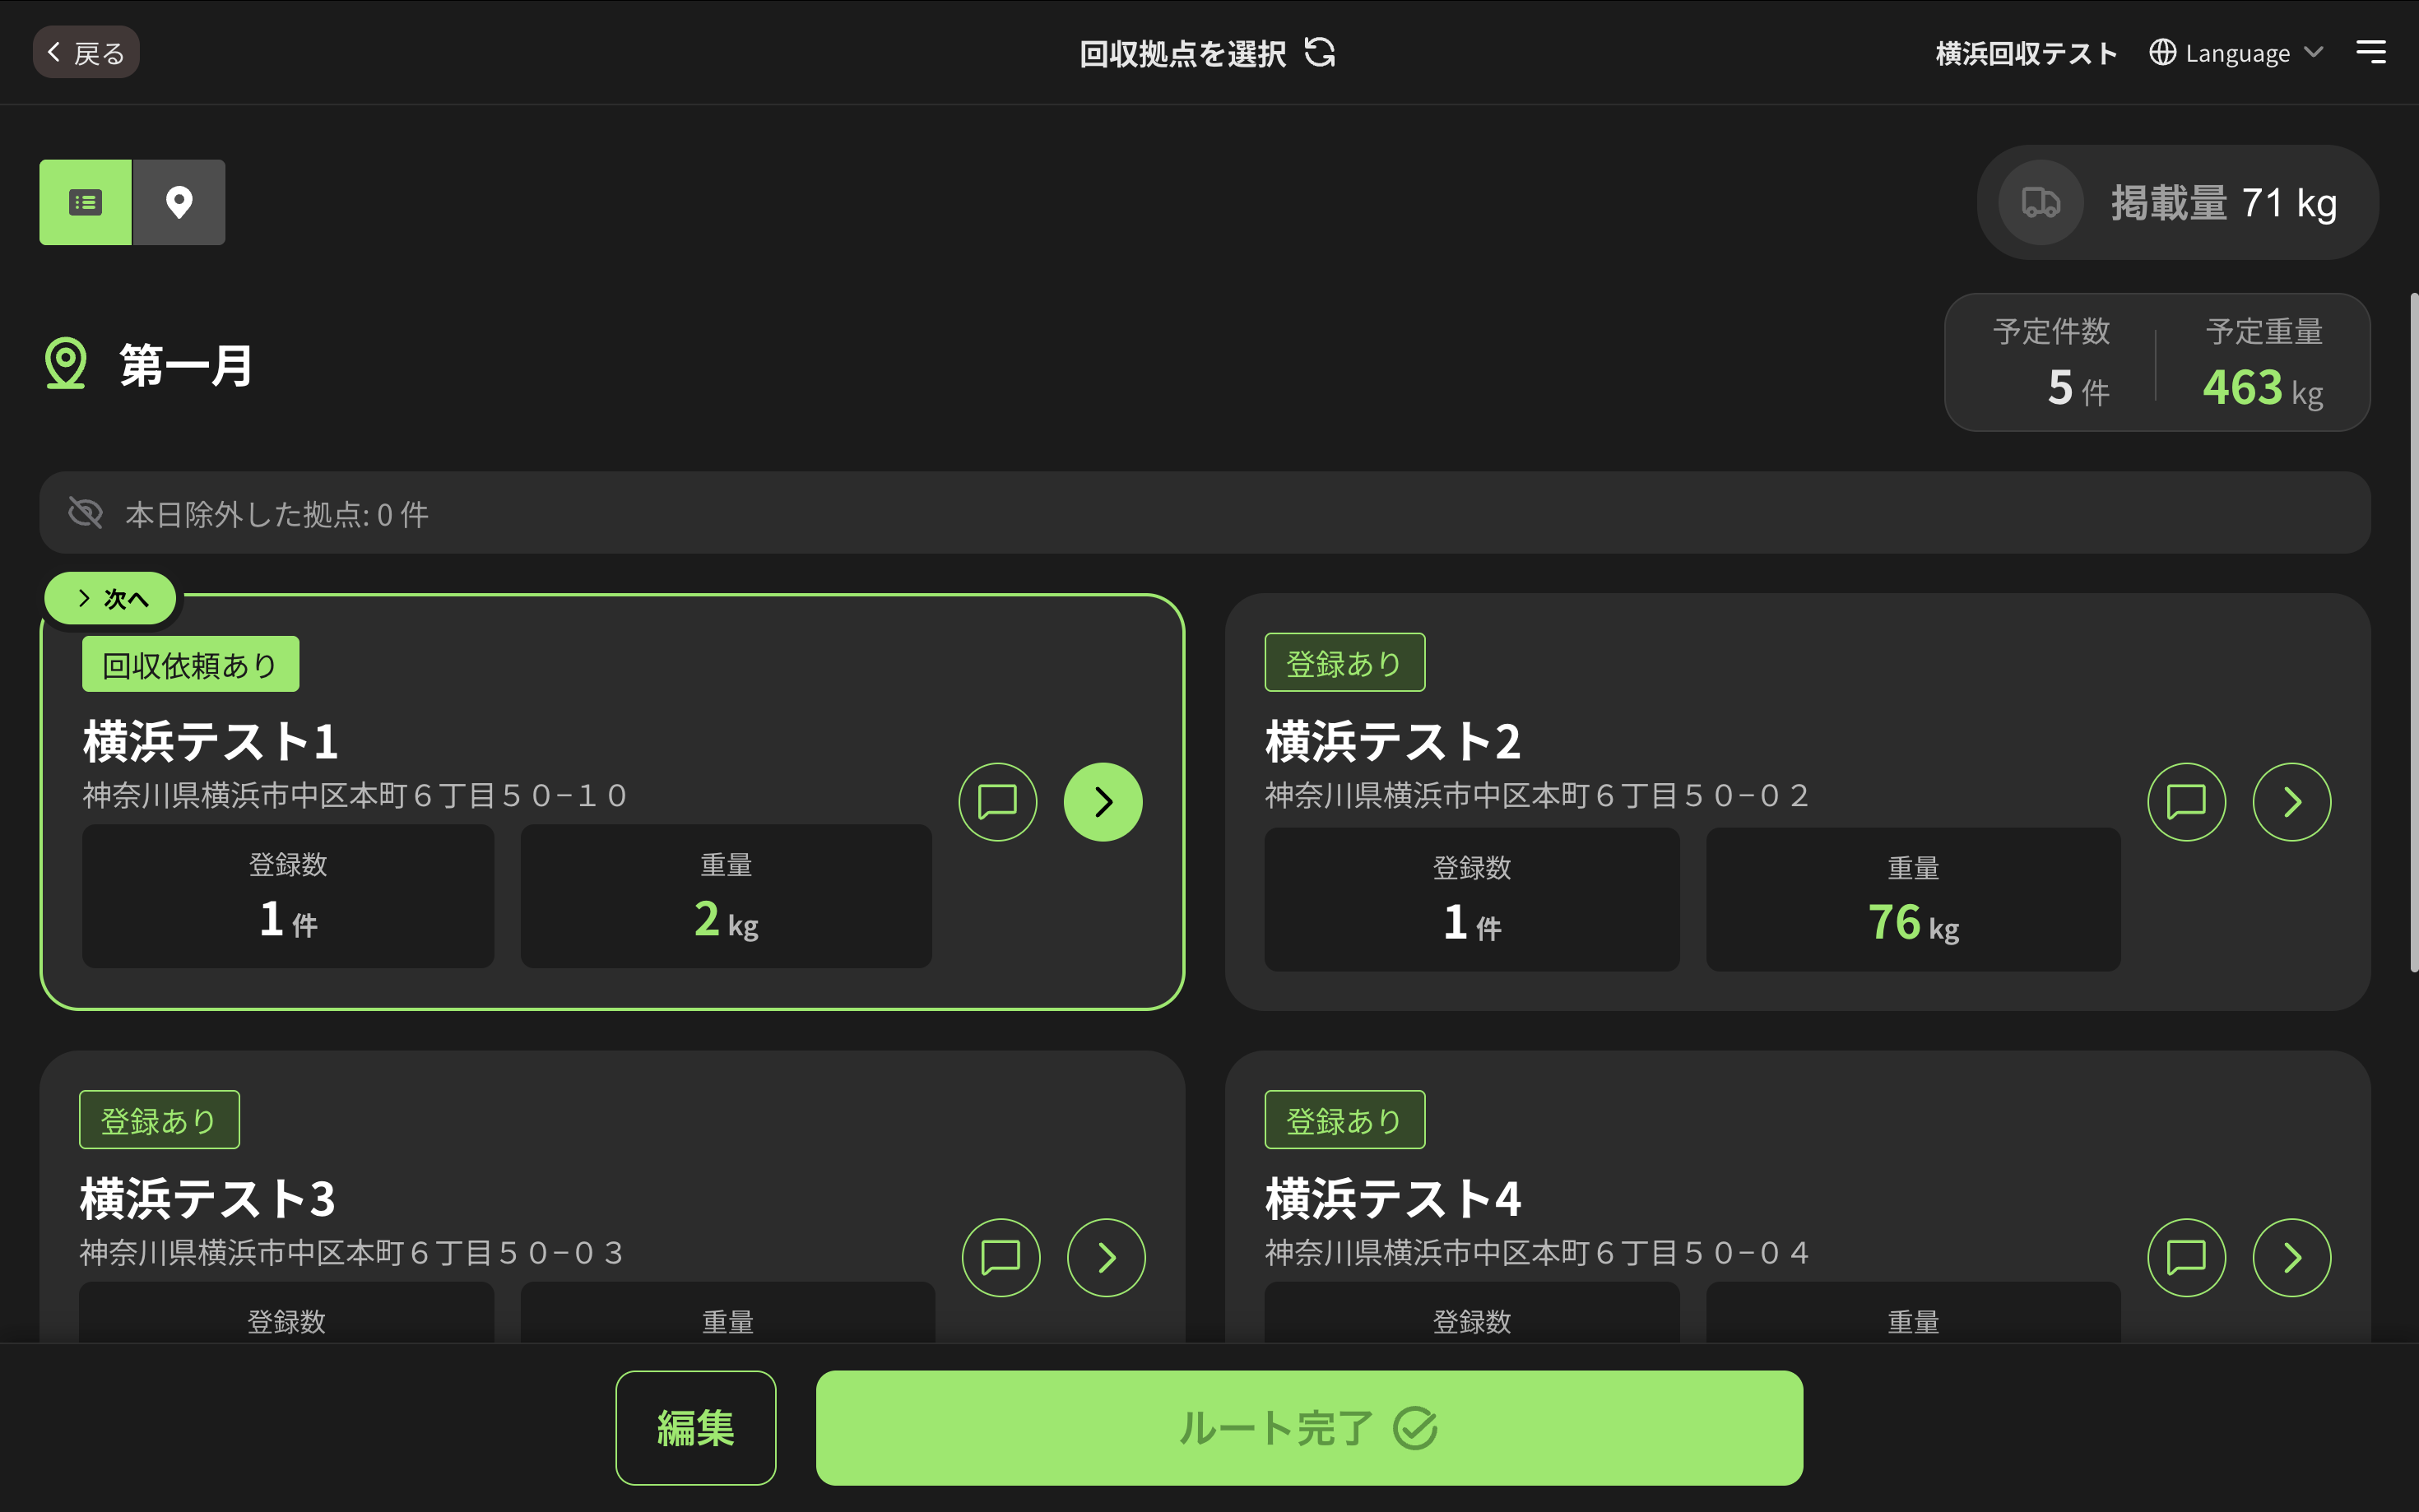
Task: Click the truck icon in the 掲載量 badge
Action: pyautogui.click(x=2041, y=203)
